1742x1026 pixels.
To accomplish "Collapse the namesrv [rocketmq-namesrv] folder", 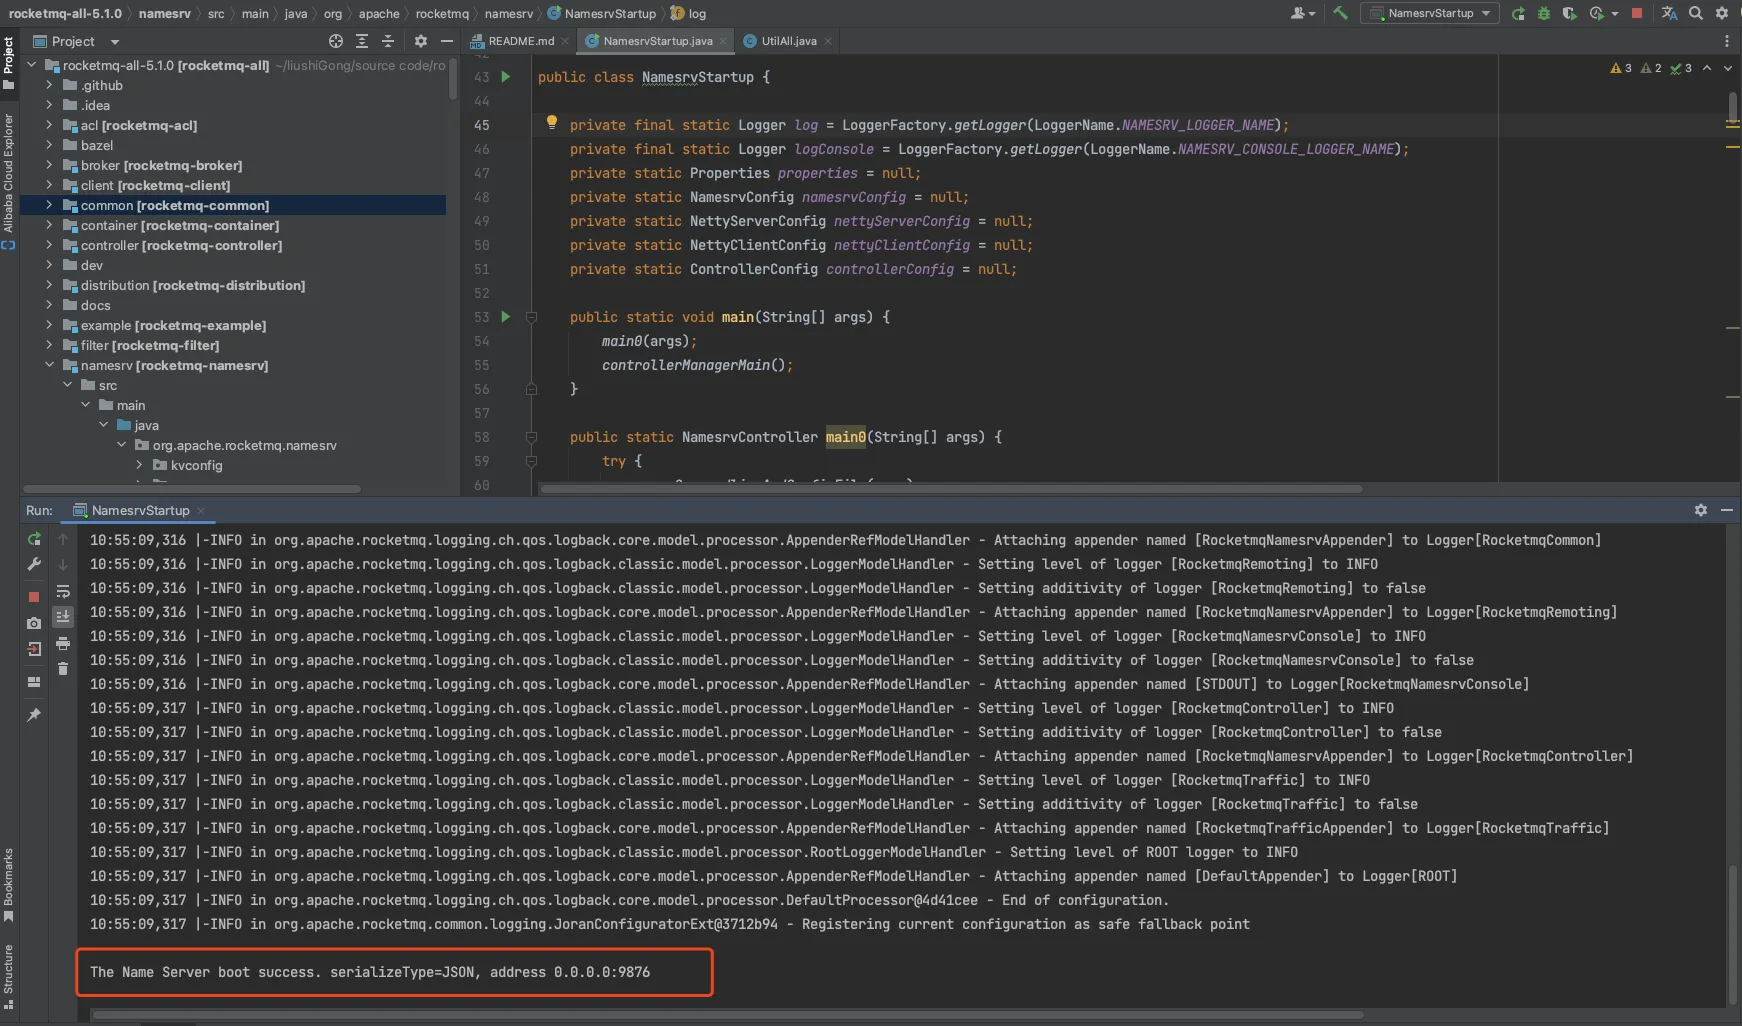I will click(x=49, y=365).
